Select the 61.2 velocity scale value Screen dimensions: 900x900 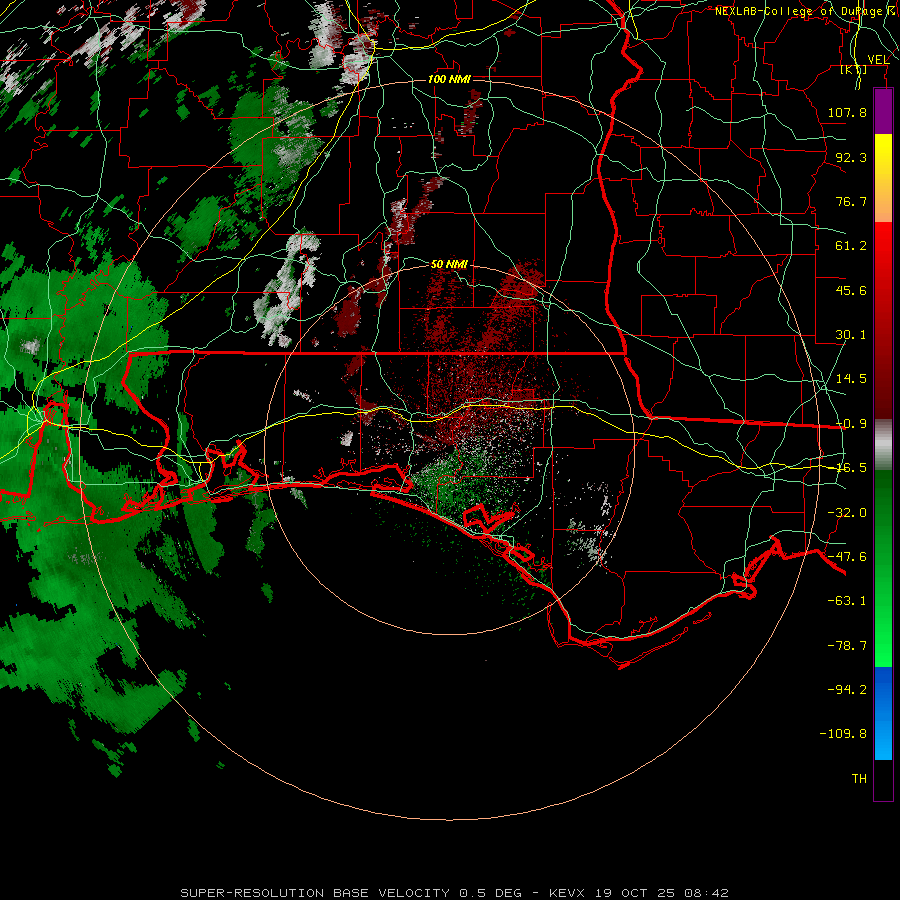click(x=851, y=246)
